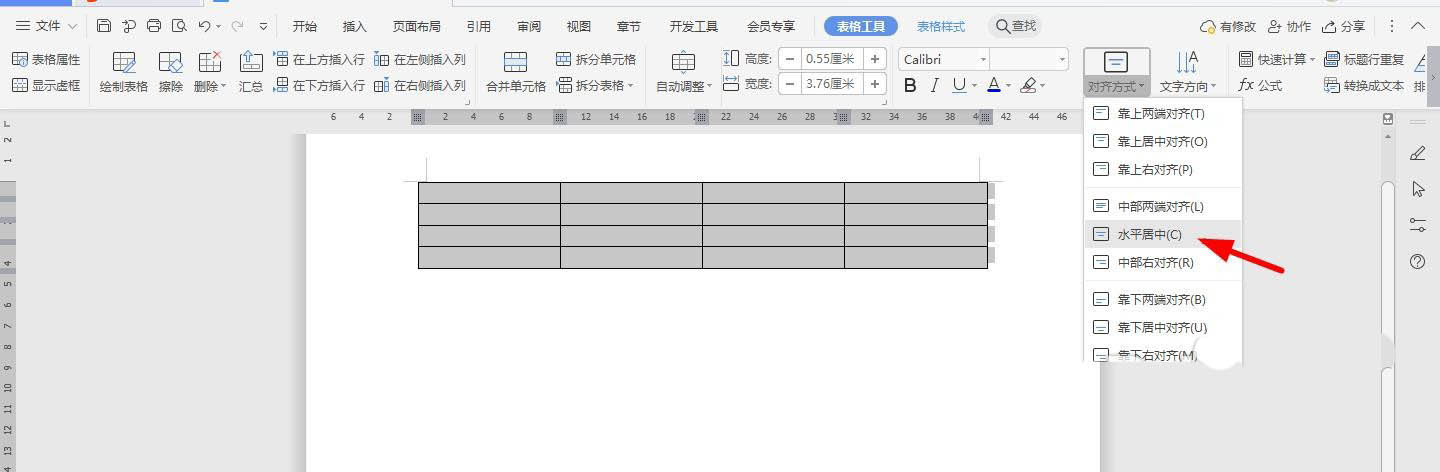Insert a column left with 在左侧插入列
The height and width of the screenshot is (472, 1440).
pos(420,60)
